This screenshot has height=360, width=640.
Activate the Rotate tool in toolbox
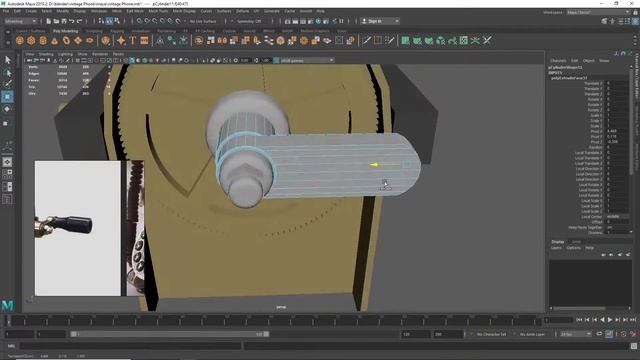7,109
